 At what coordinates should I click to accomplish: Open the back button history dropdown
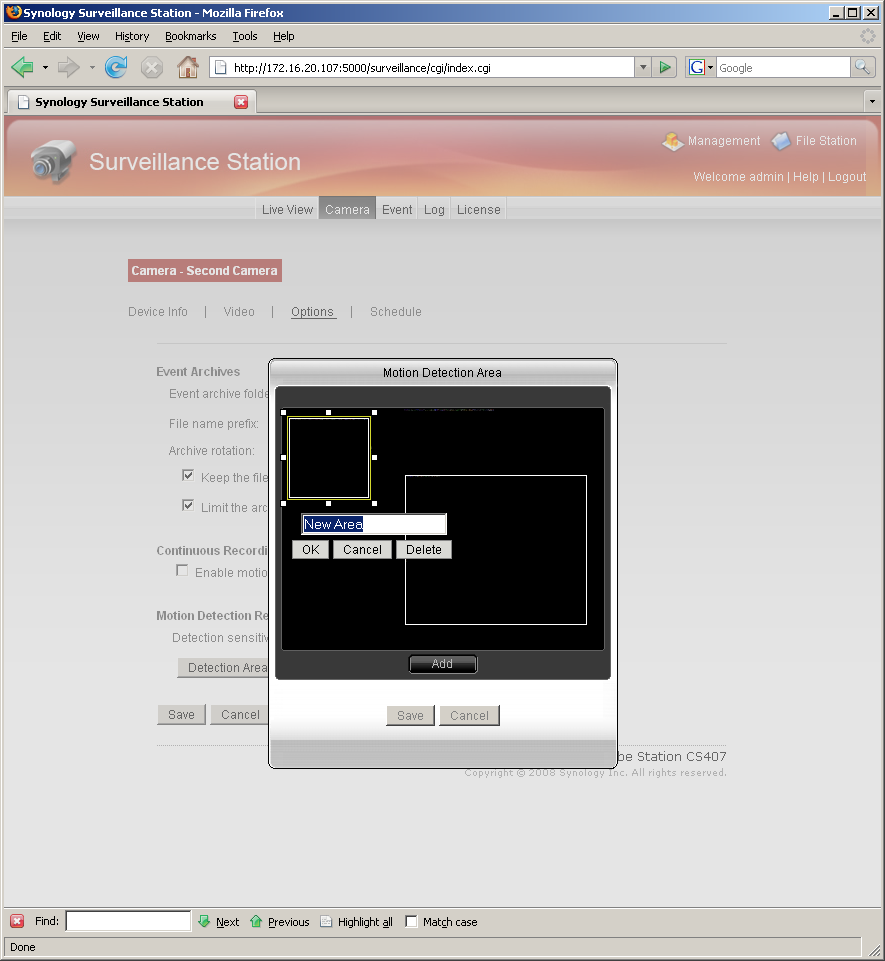pos(45,67)
